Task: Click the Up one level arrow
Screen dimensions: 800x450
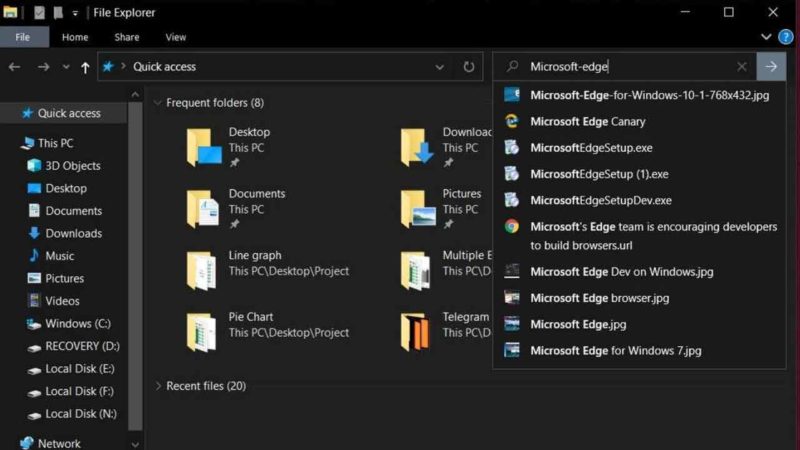Action: [86, 67]
